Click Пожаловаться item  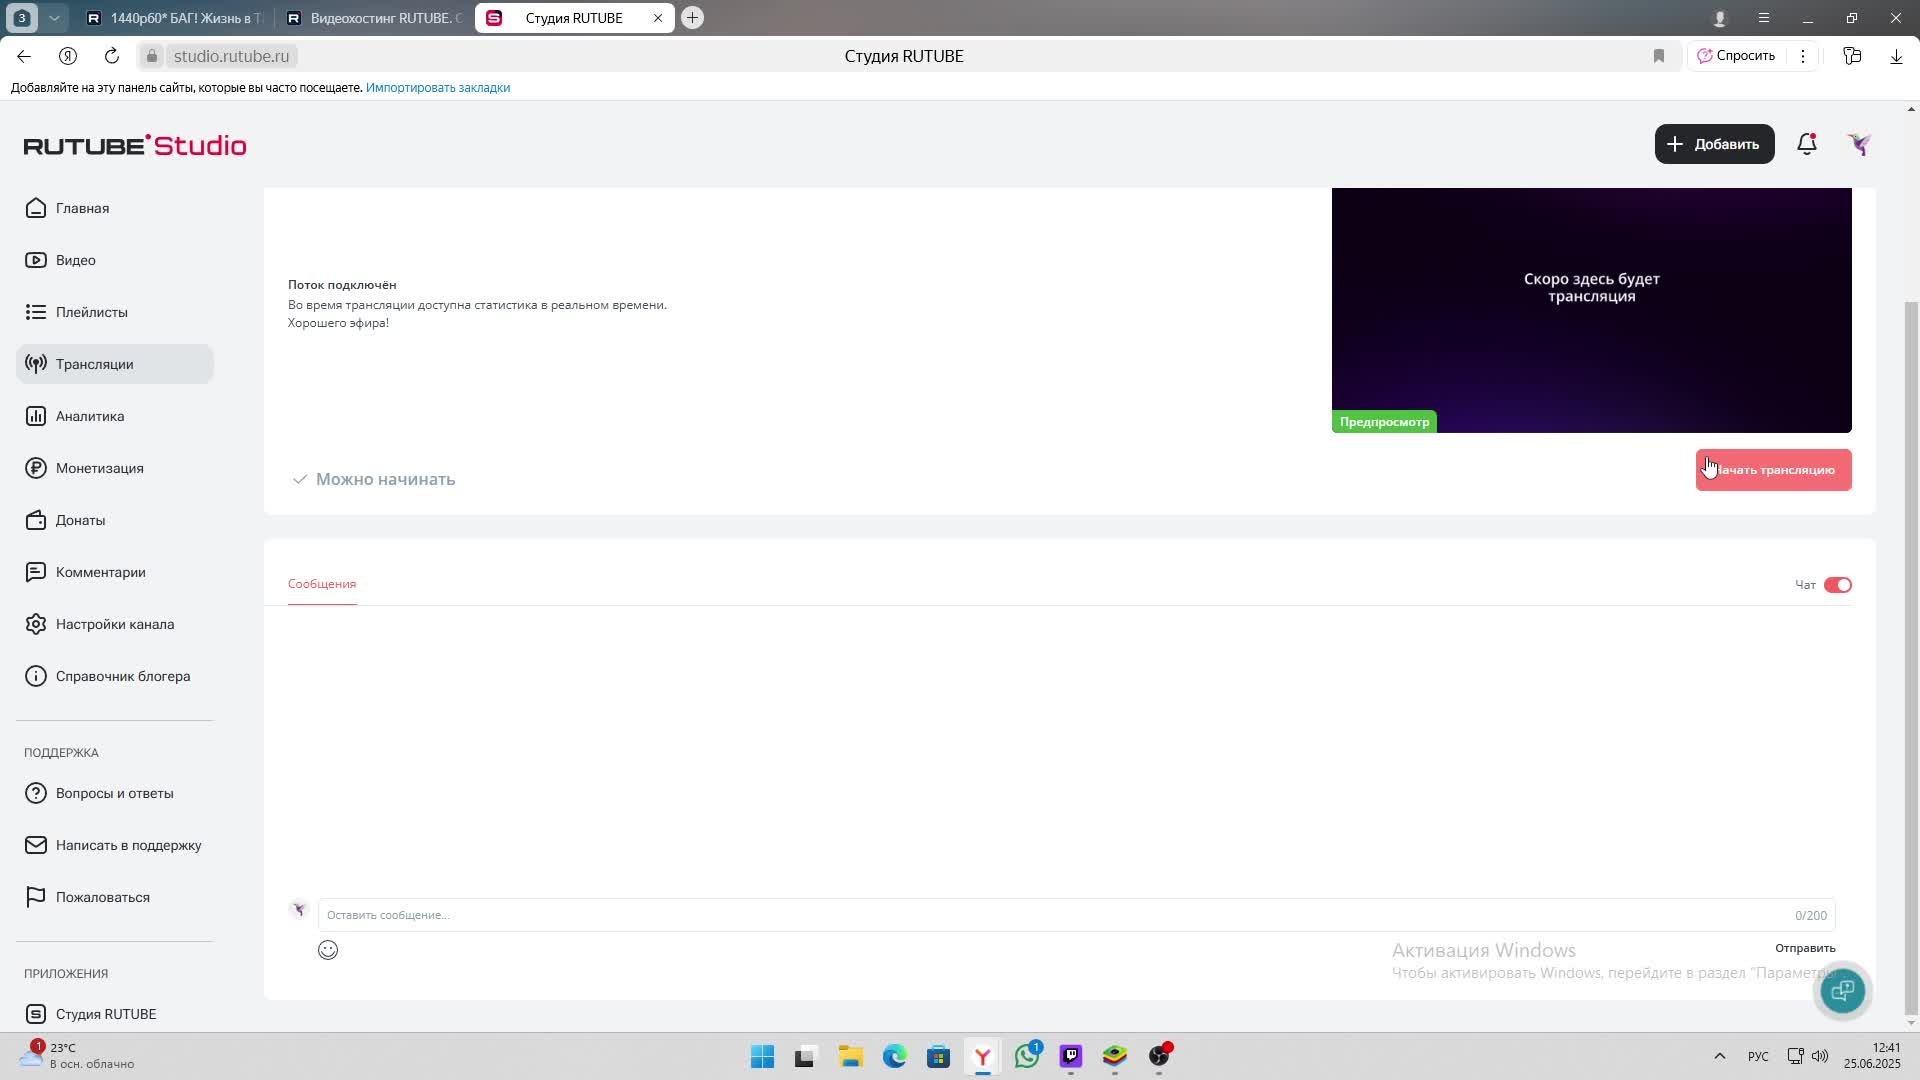pos(115,897)
